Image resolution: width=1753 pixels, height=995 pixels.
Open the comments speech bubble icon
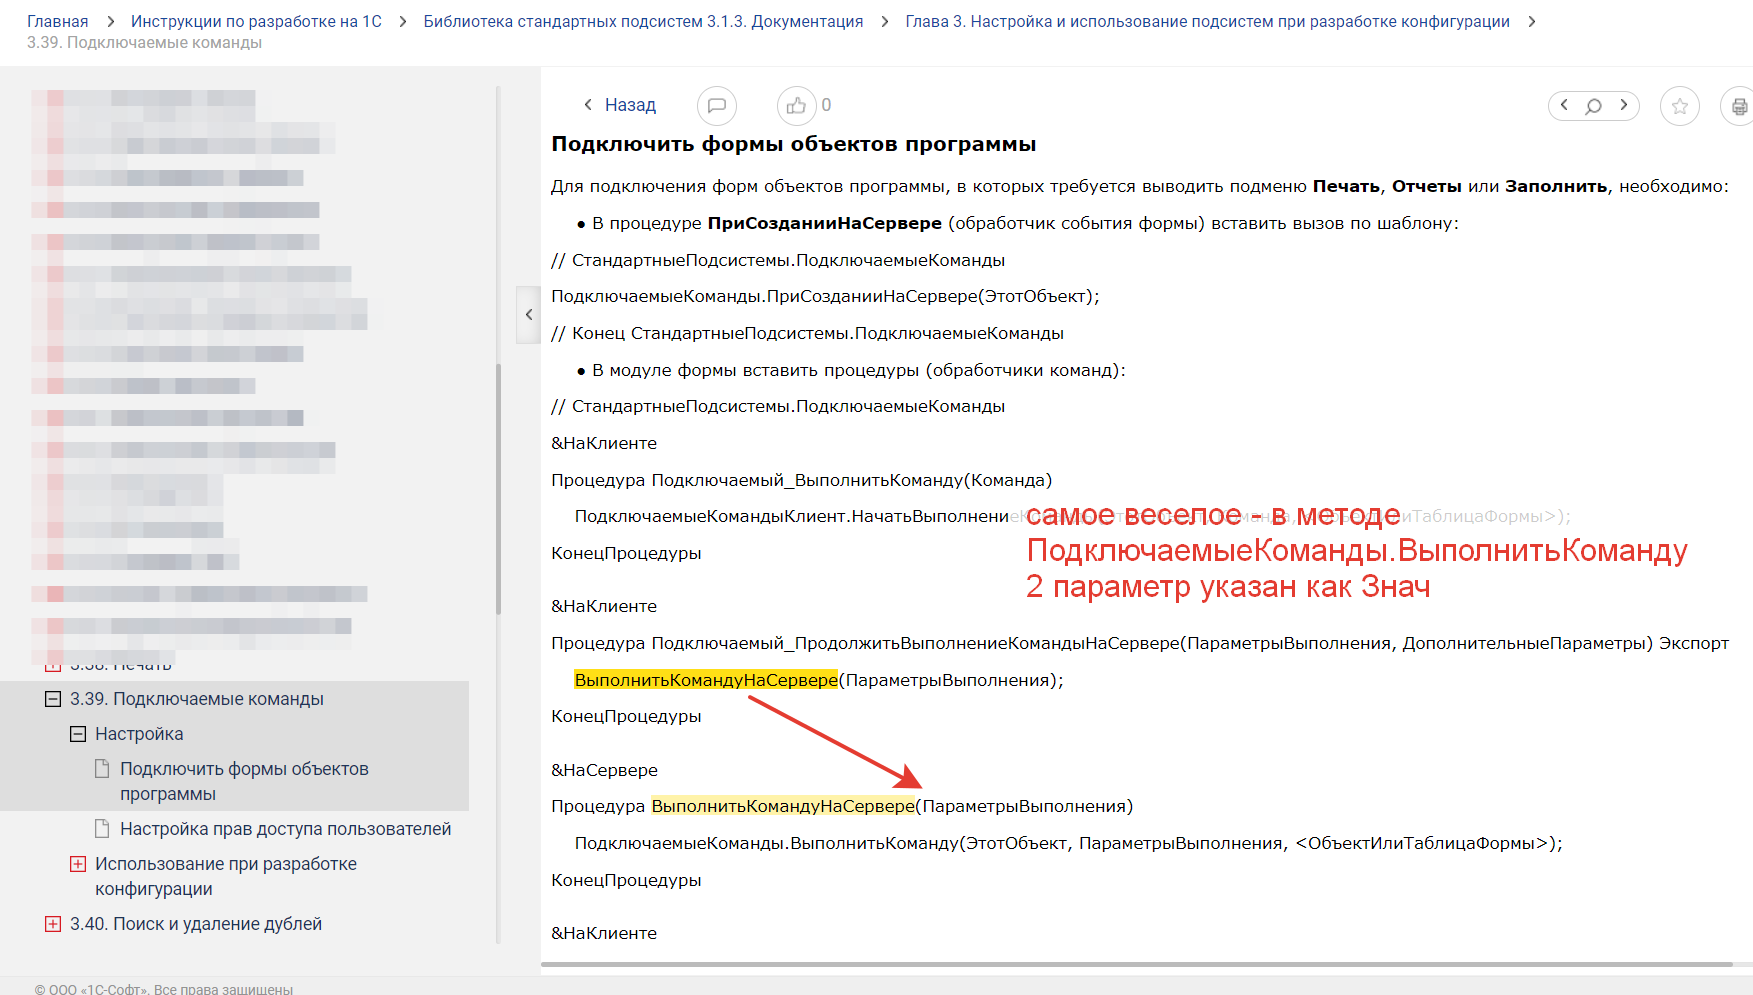[716, 105]
